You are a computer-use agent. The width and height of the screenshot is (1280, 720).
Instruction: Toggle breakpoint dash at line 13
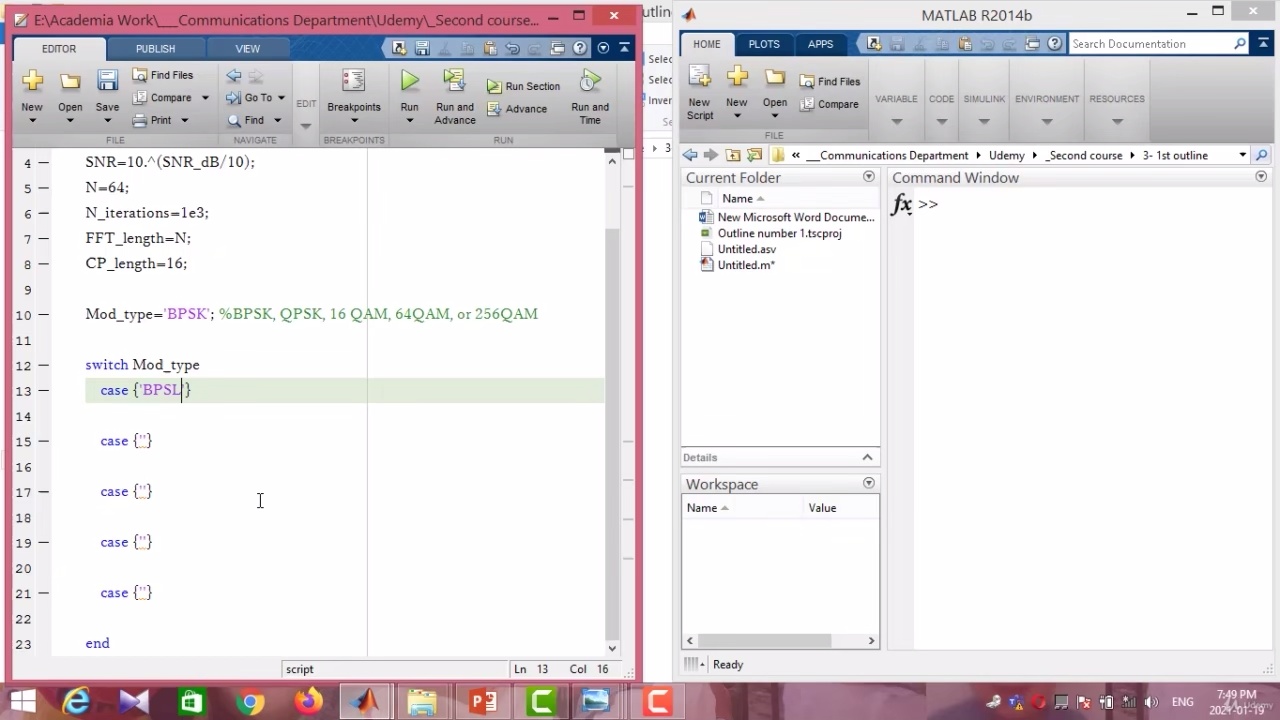tap(43, 391)
